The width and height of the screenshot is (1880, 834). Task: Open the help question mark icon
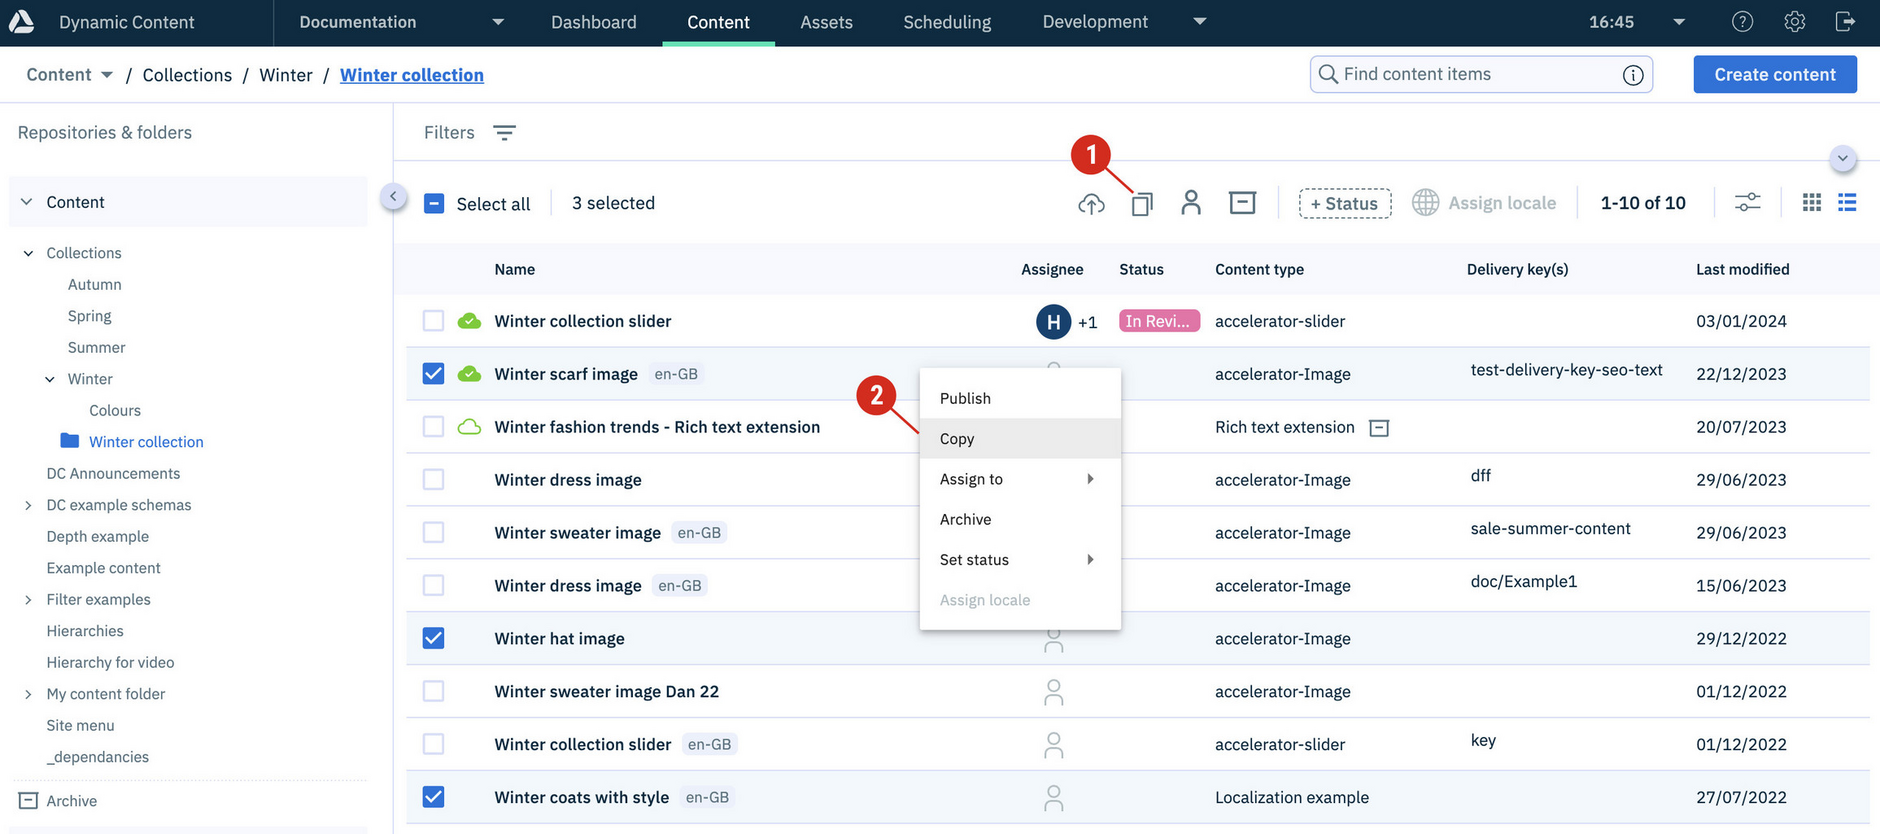tap(1742, 22)
